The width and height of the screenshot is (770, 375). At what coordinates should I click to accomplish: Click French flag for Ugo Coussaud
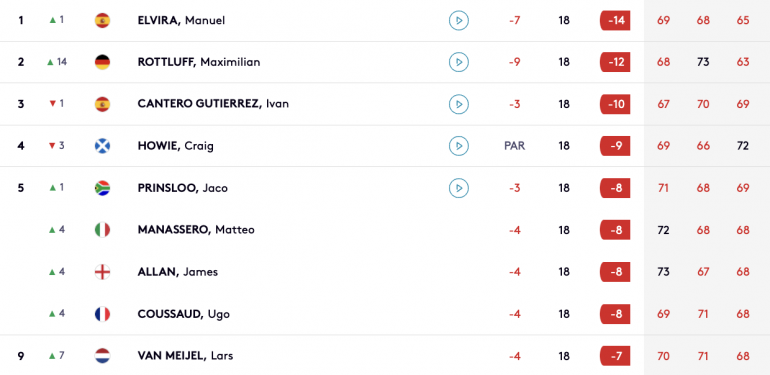pos(102,314)
